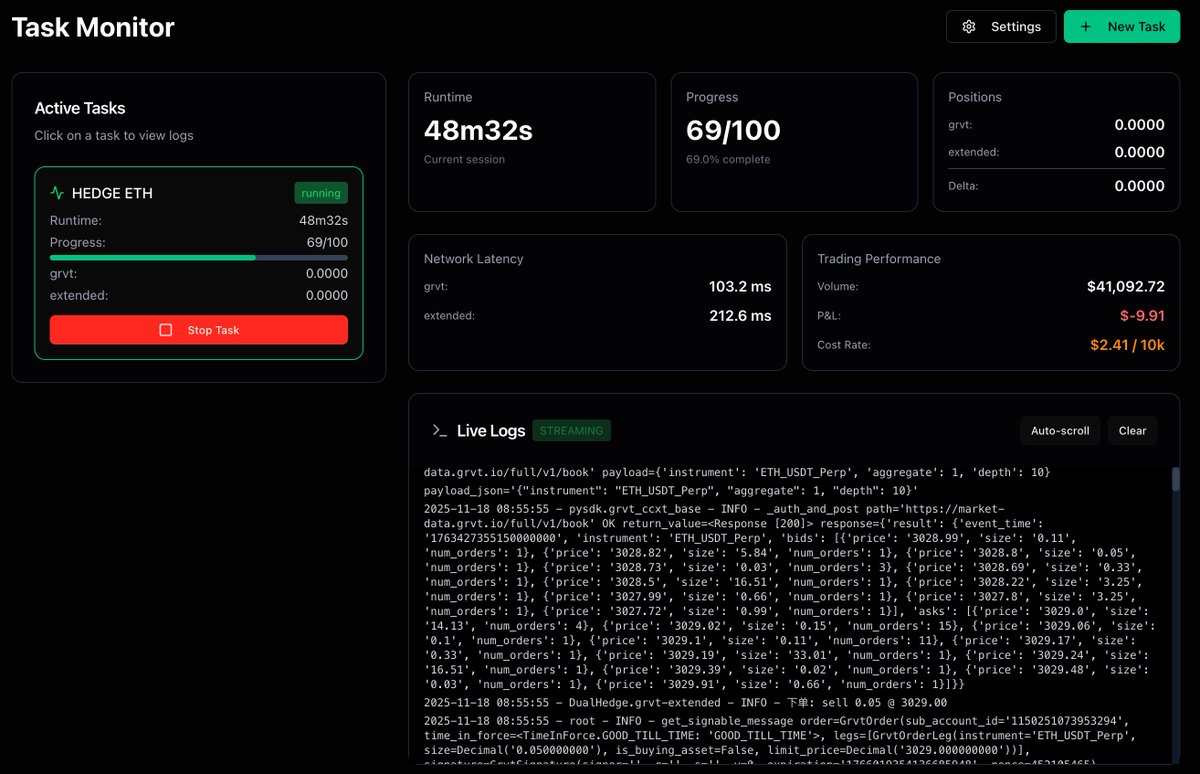This screenshot has height=774, width=1200.
Task: Click the Volume value $41,092.72
Action: click(x=1126, y=287)
